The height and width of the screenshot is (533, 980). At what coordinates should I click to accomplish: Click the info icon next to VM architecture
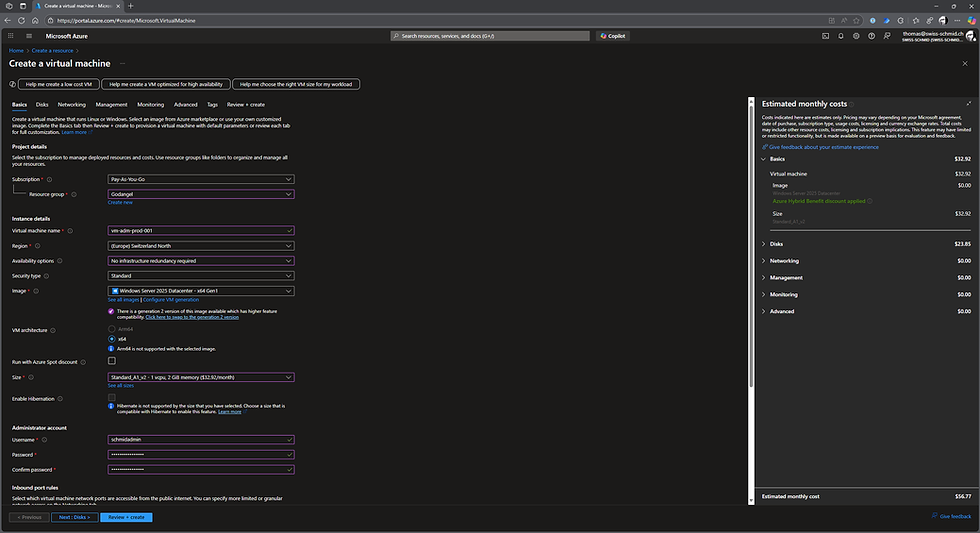[52, 331]
